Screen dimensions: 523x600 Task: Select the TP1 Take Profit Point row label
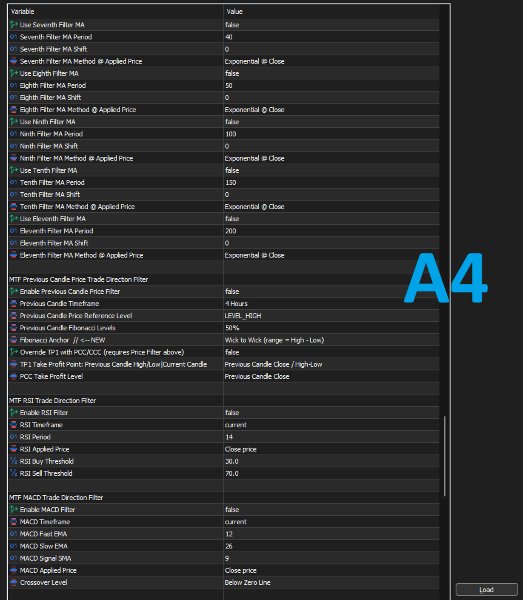click(x=113, y=364)
